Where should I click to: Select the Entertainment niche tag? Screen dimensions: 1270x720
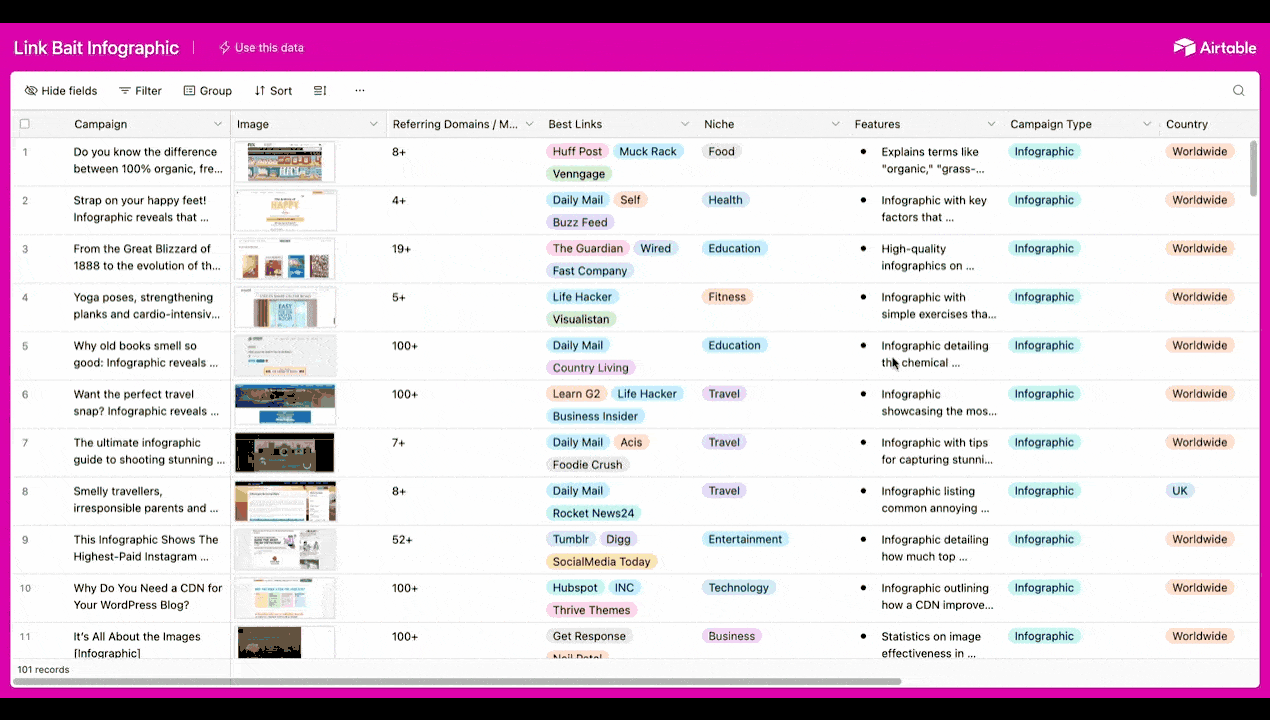(x=745, y=540)
